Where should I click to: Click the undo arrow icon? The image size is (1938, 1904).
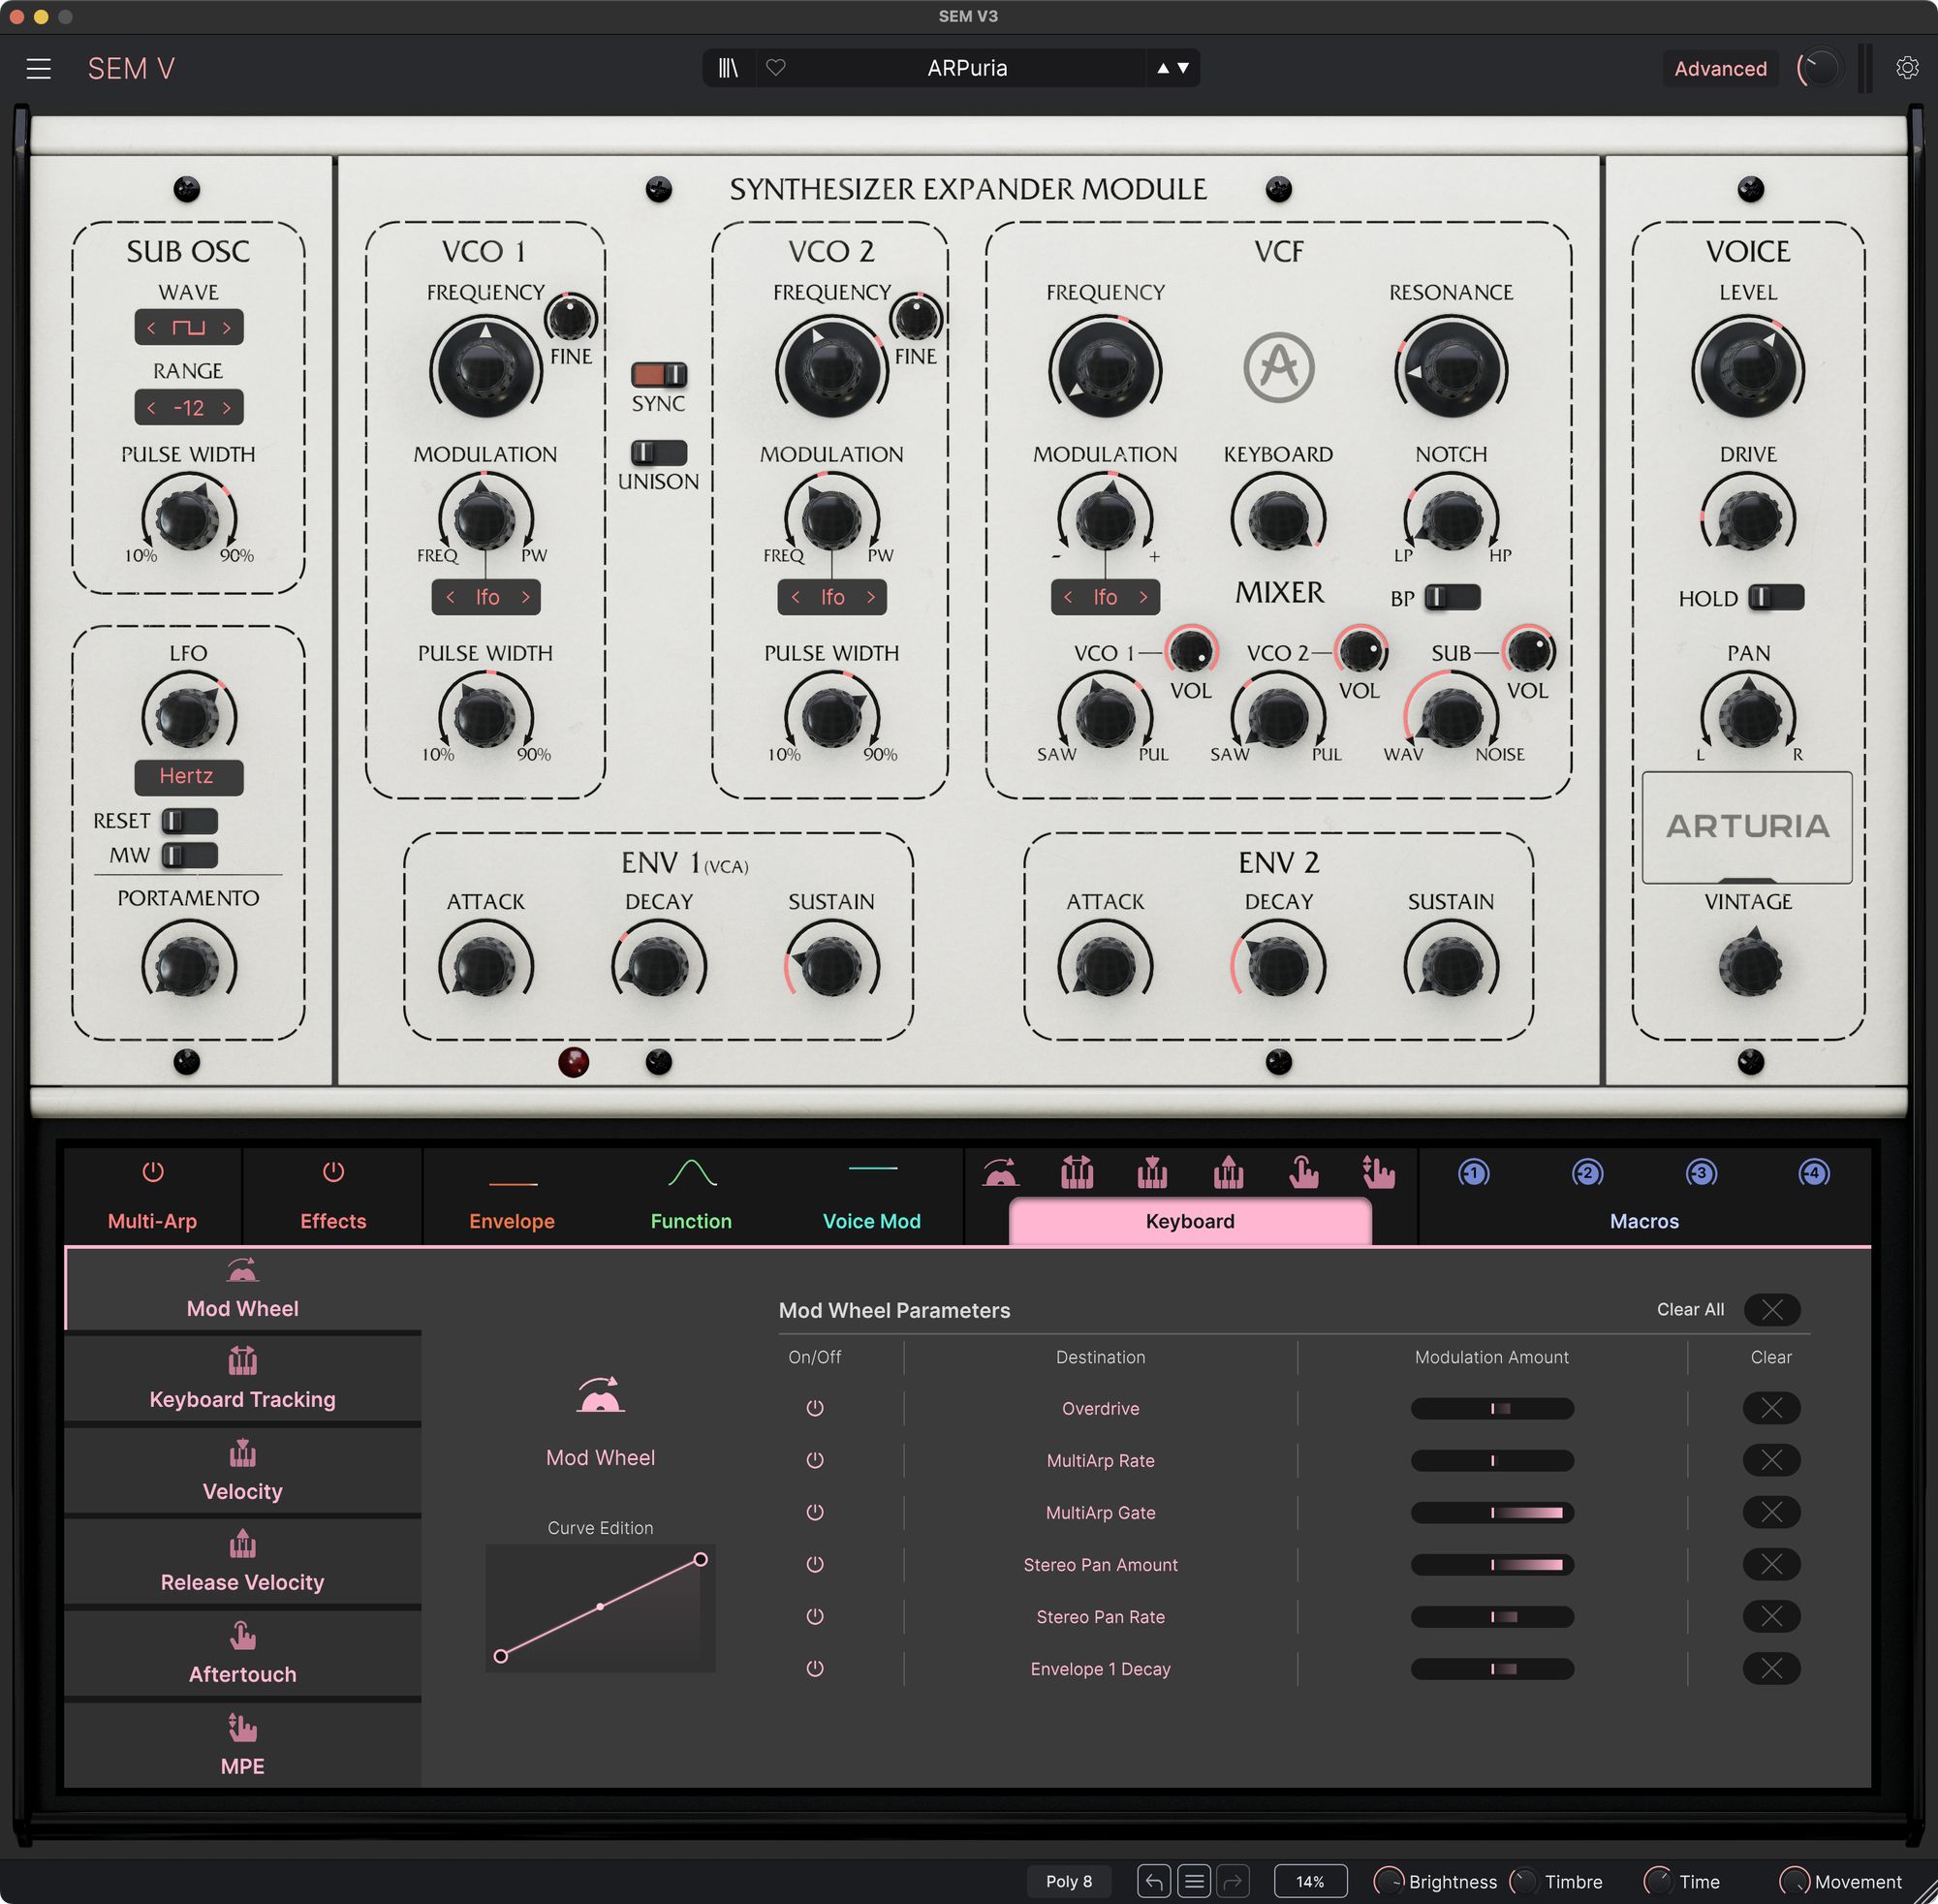point(1153,1881)
